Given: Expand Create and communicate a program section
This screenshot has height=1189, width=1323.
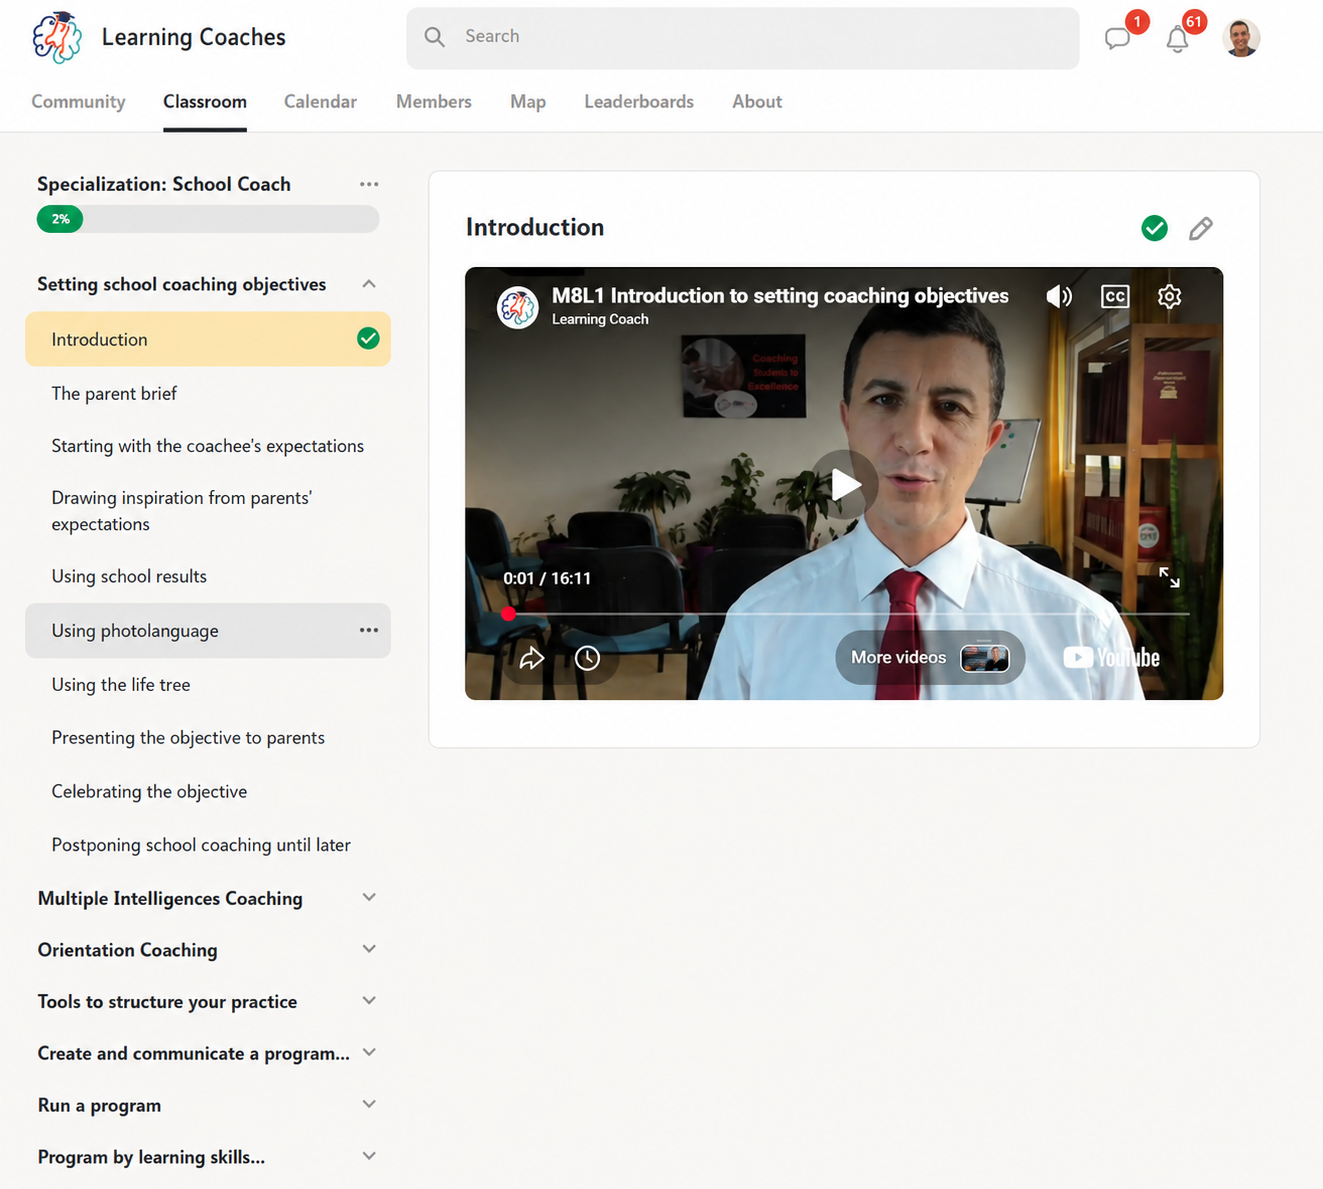Looking at the screenshot, I should [x=369, y=1053].
